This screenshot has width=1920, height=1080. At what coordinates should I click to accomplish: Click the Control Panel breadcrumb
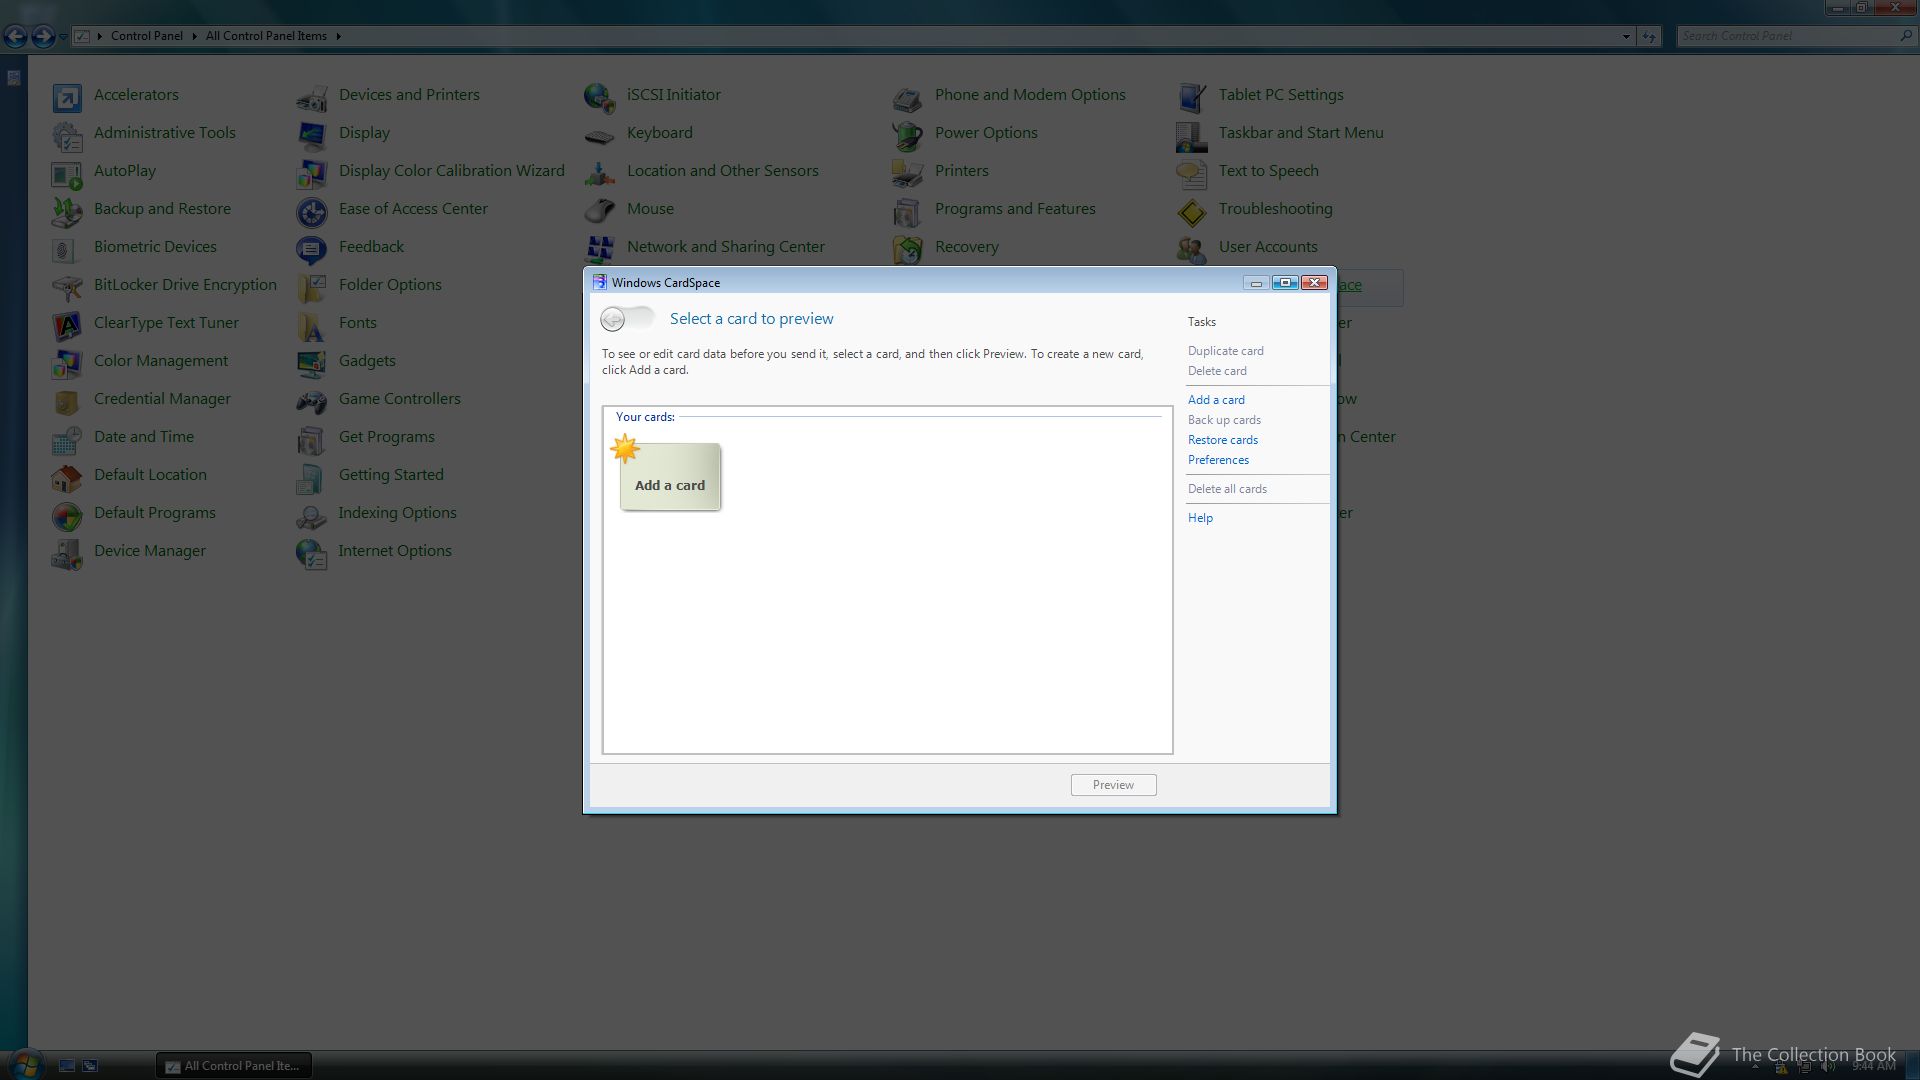pyautogui.click(x=147, y=36)
